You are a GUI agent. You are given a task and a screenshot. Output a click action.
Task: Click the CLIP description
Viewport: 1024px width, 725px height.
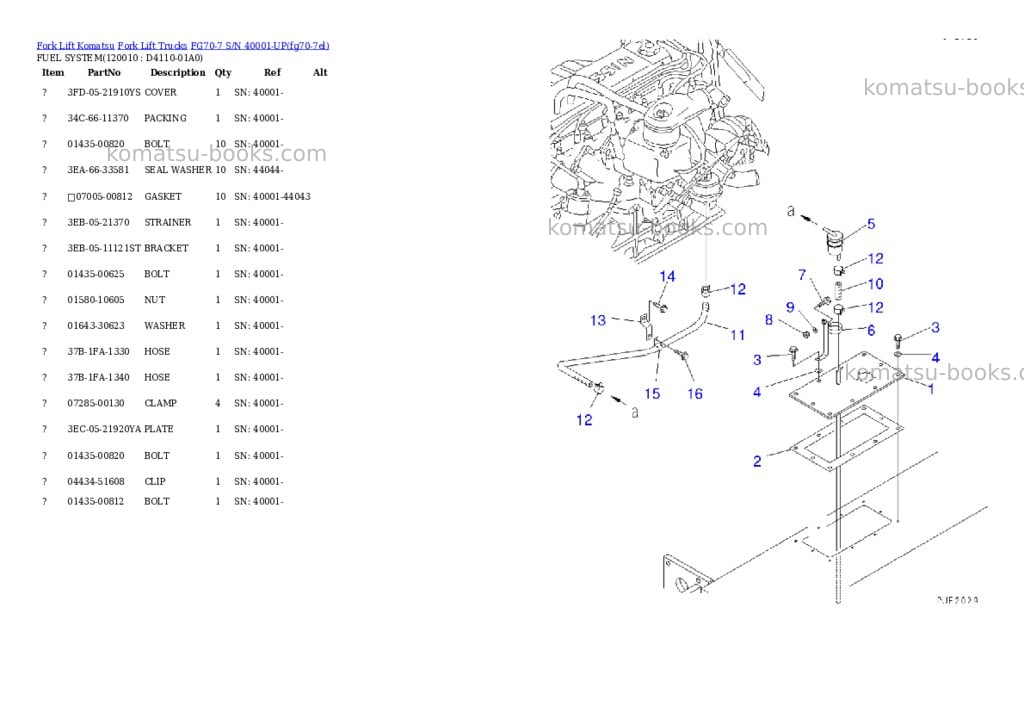[x=155, y=481]
